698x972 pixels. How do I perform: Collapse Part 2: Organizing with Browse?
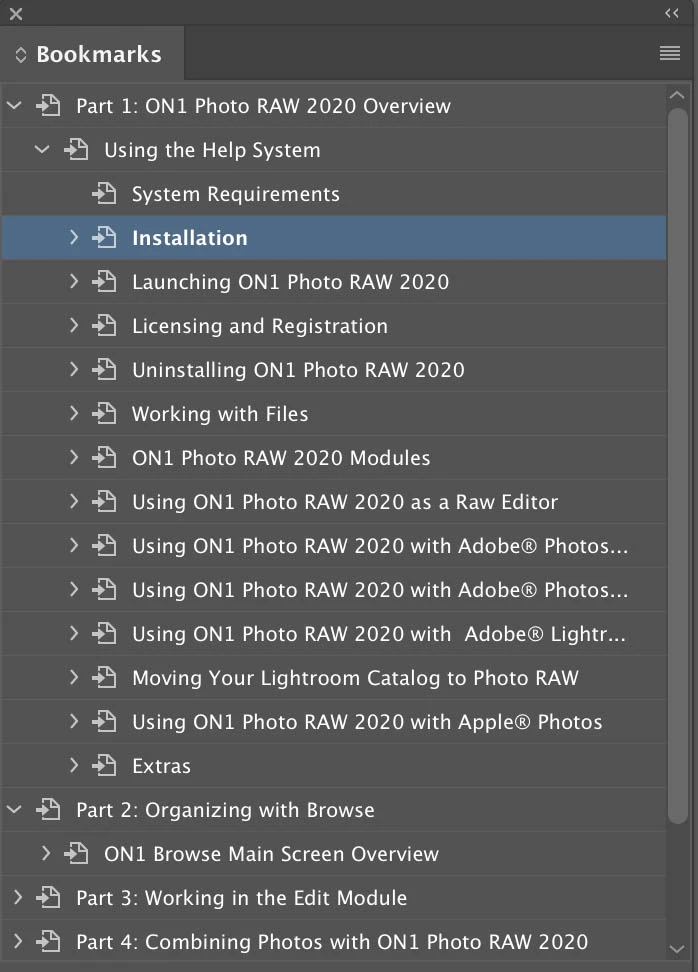[14, 810]
